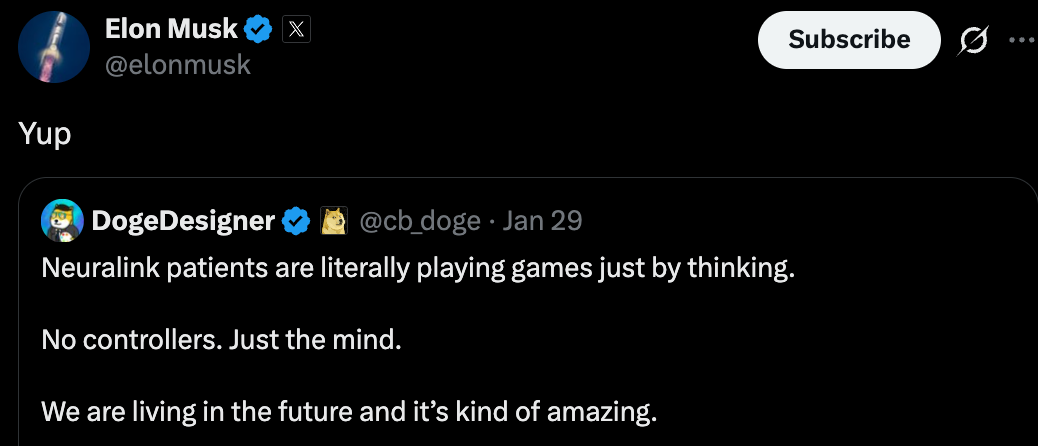
Task: Click the word "thinking" in quoted post
Action: pos(740,269)
